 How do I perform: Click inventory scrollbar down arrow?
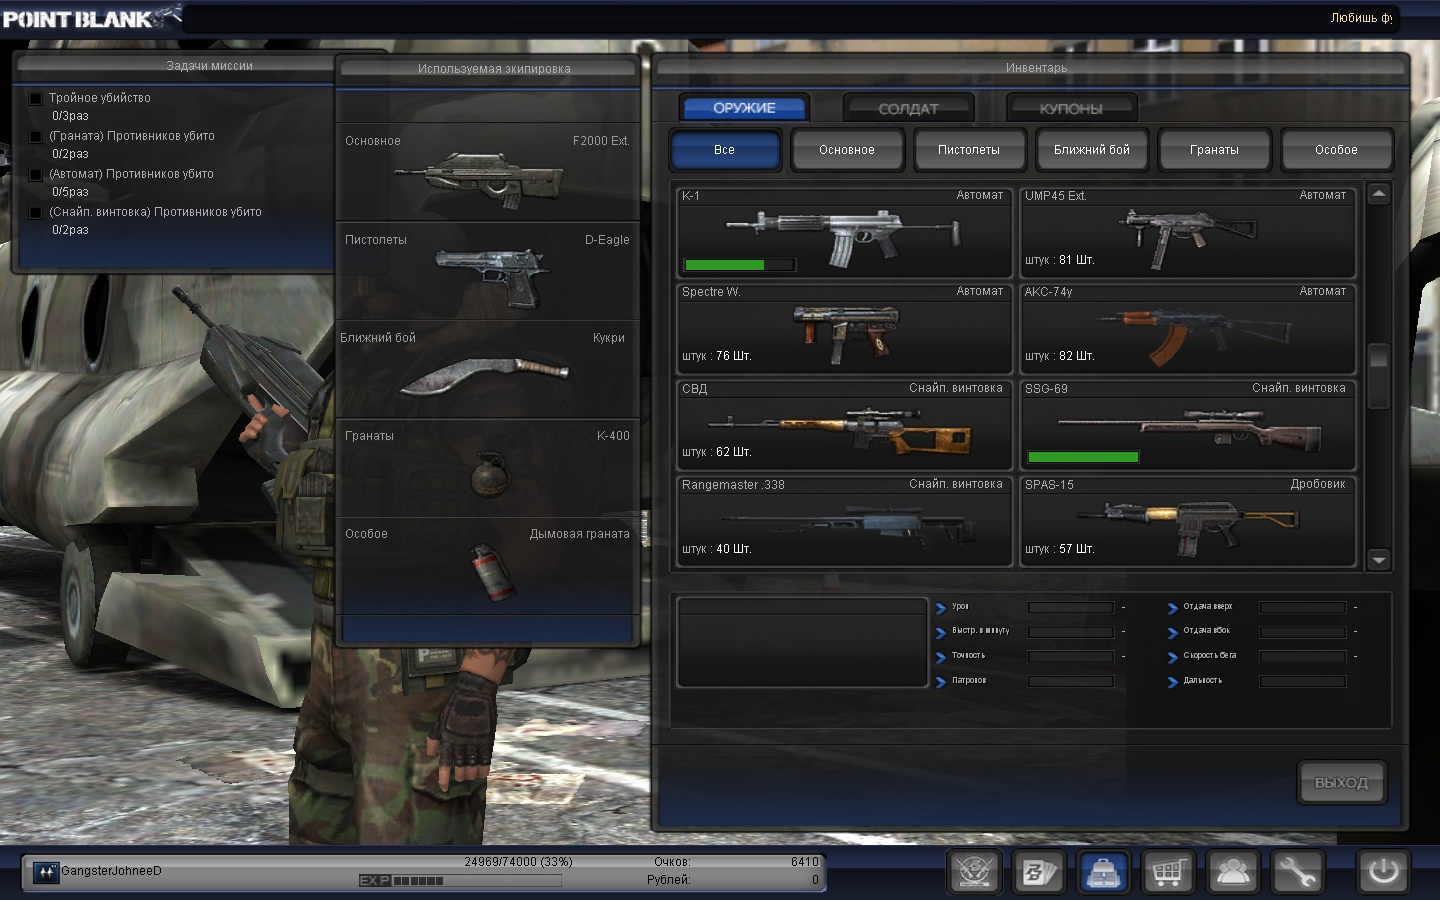tap(1379, 560)
